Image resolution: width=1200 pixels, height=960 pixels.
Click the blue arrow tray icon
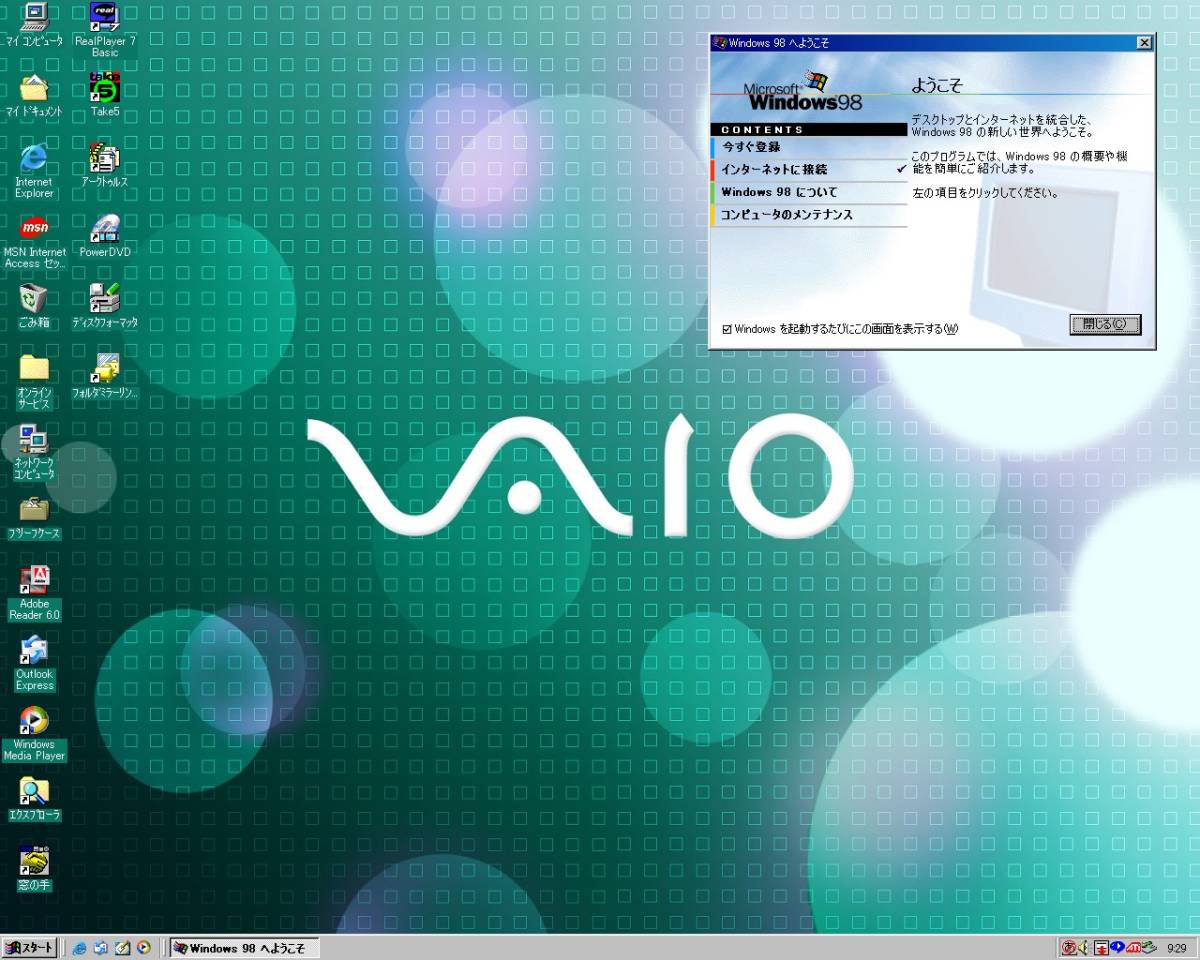[x=1117, y=946]
